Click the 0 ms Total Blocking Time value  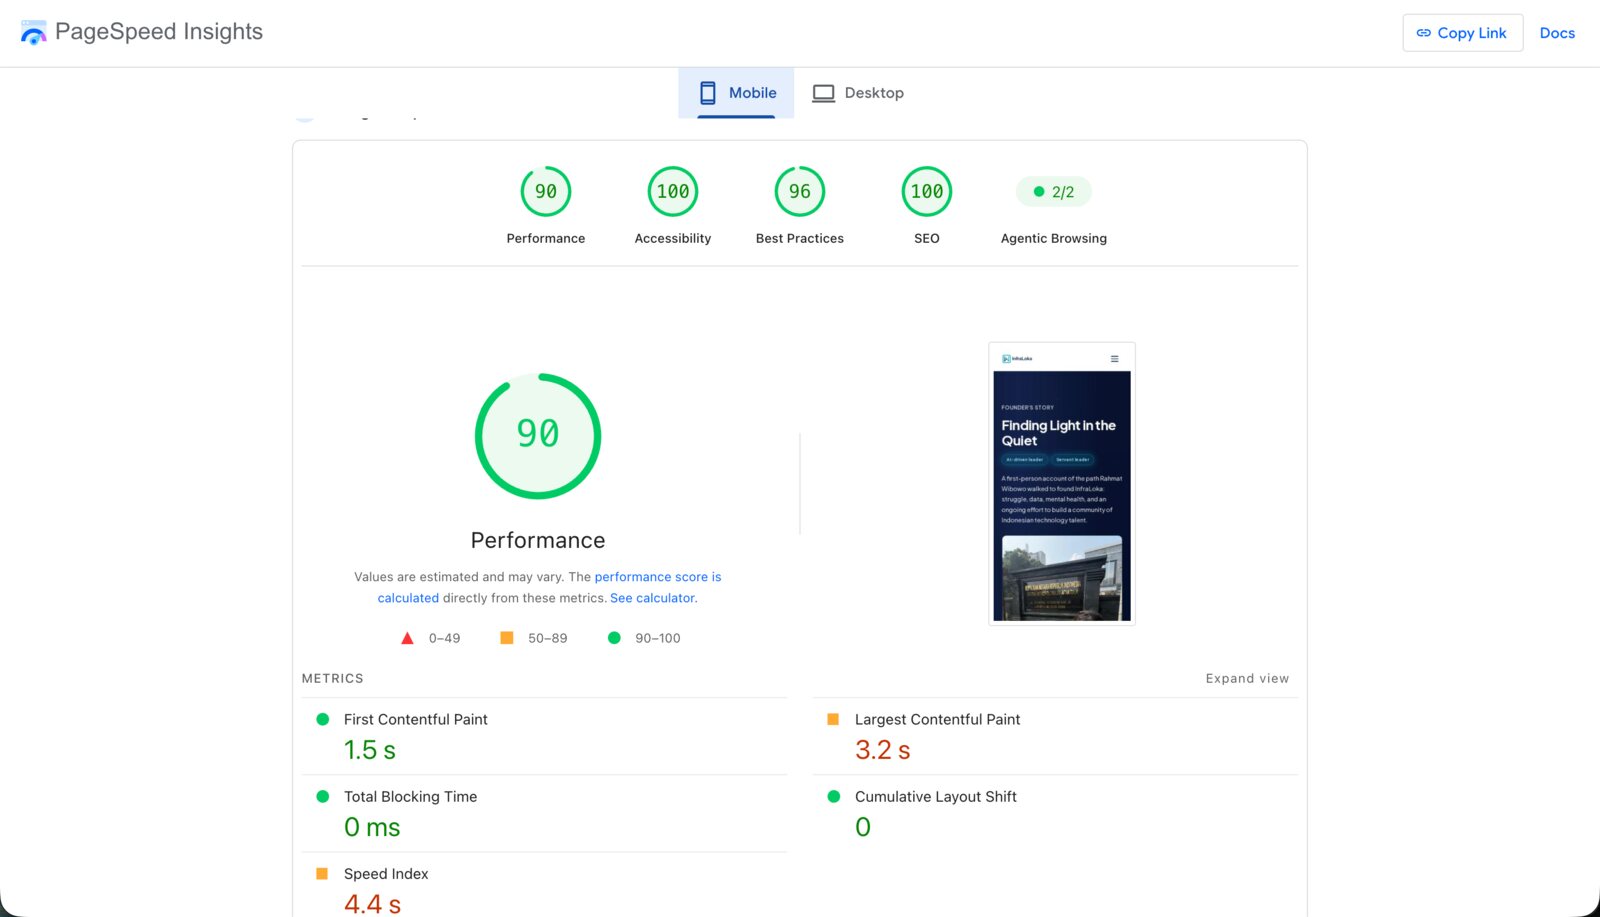pos(372,827)
